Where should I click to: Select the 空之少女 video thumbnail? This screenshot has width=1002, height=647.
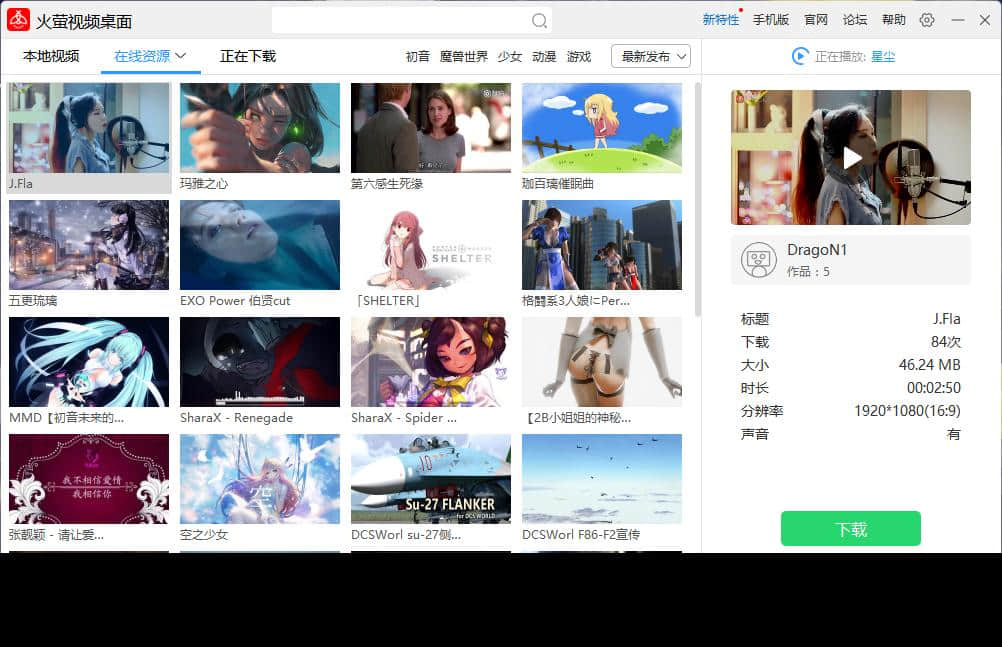(260, 479)
